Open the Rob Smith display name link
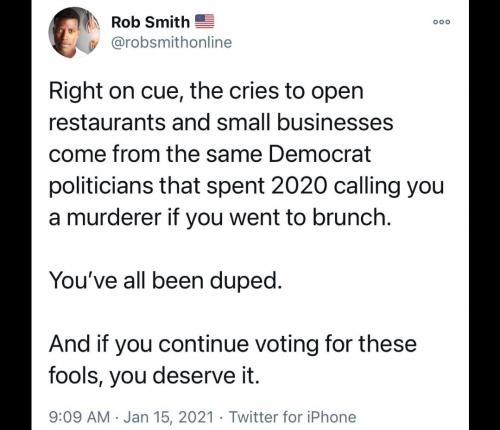The width and height of the screenshot is (500, 430). 150,22
